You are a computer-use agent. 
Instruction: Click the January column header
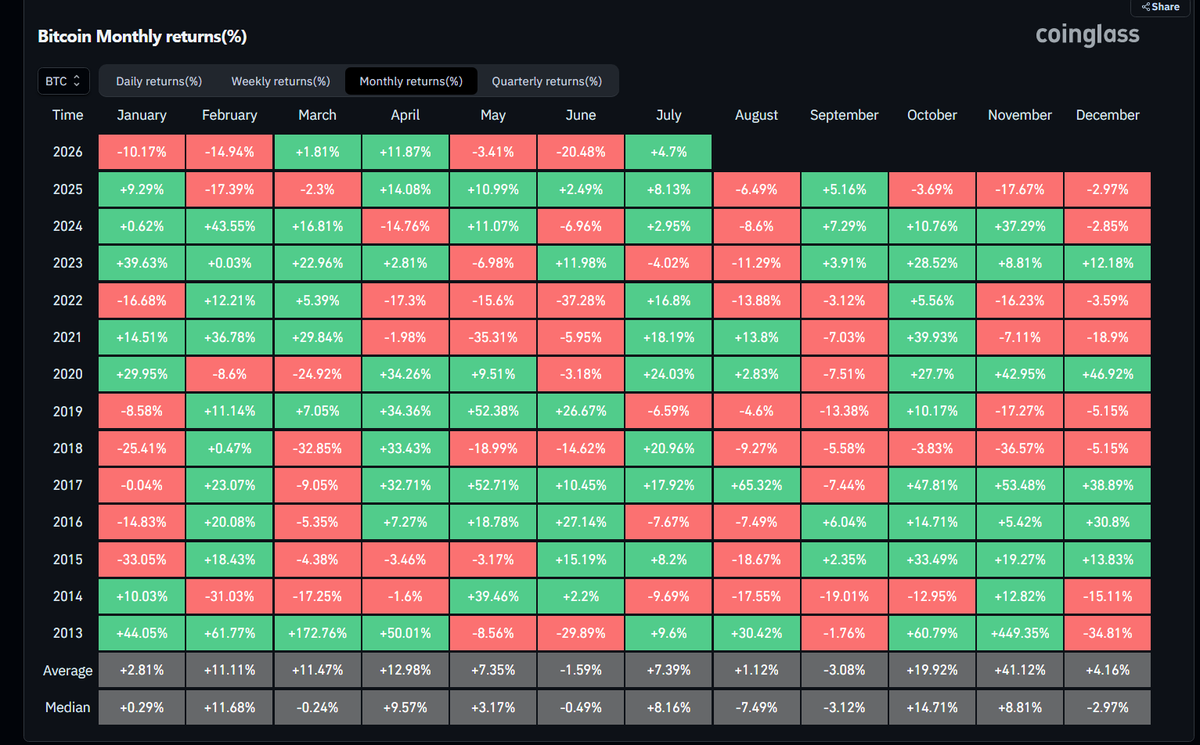[x=142, y=115]
